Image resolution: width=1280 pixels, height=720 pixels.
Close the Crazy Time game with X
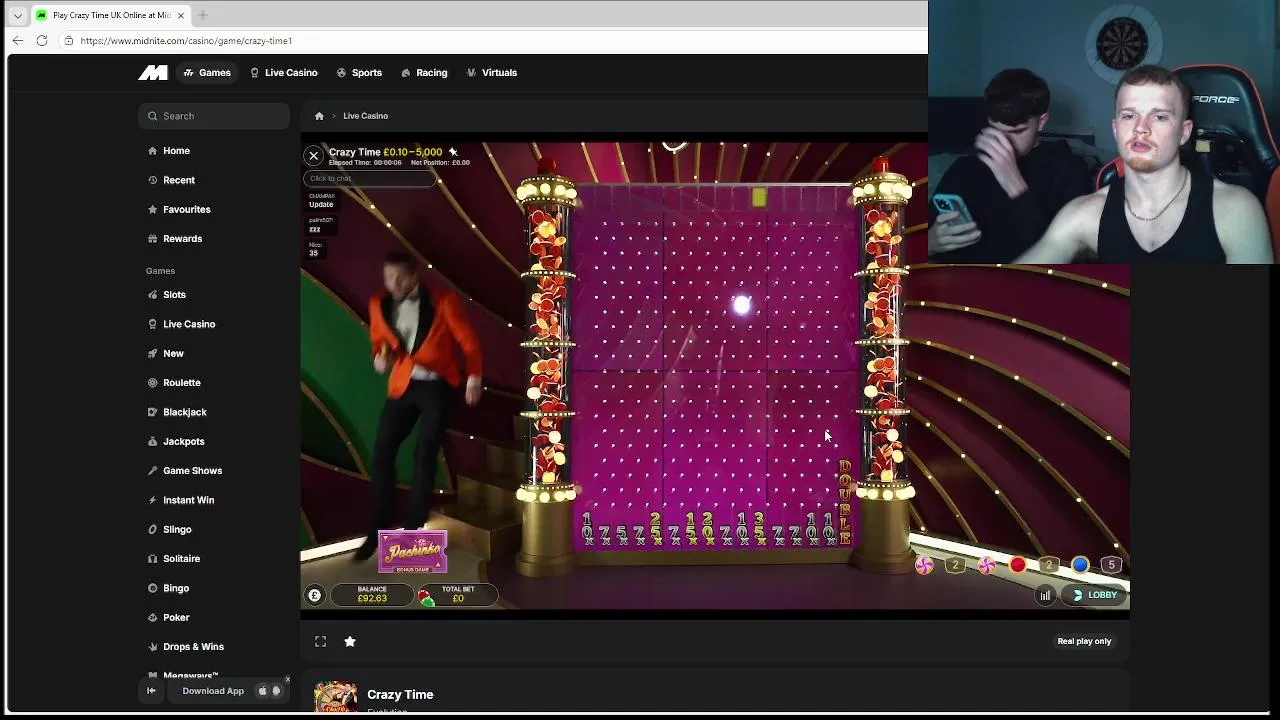coord(313,156)
